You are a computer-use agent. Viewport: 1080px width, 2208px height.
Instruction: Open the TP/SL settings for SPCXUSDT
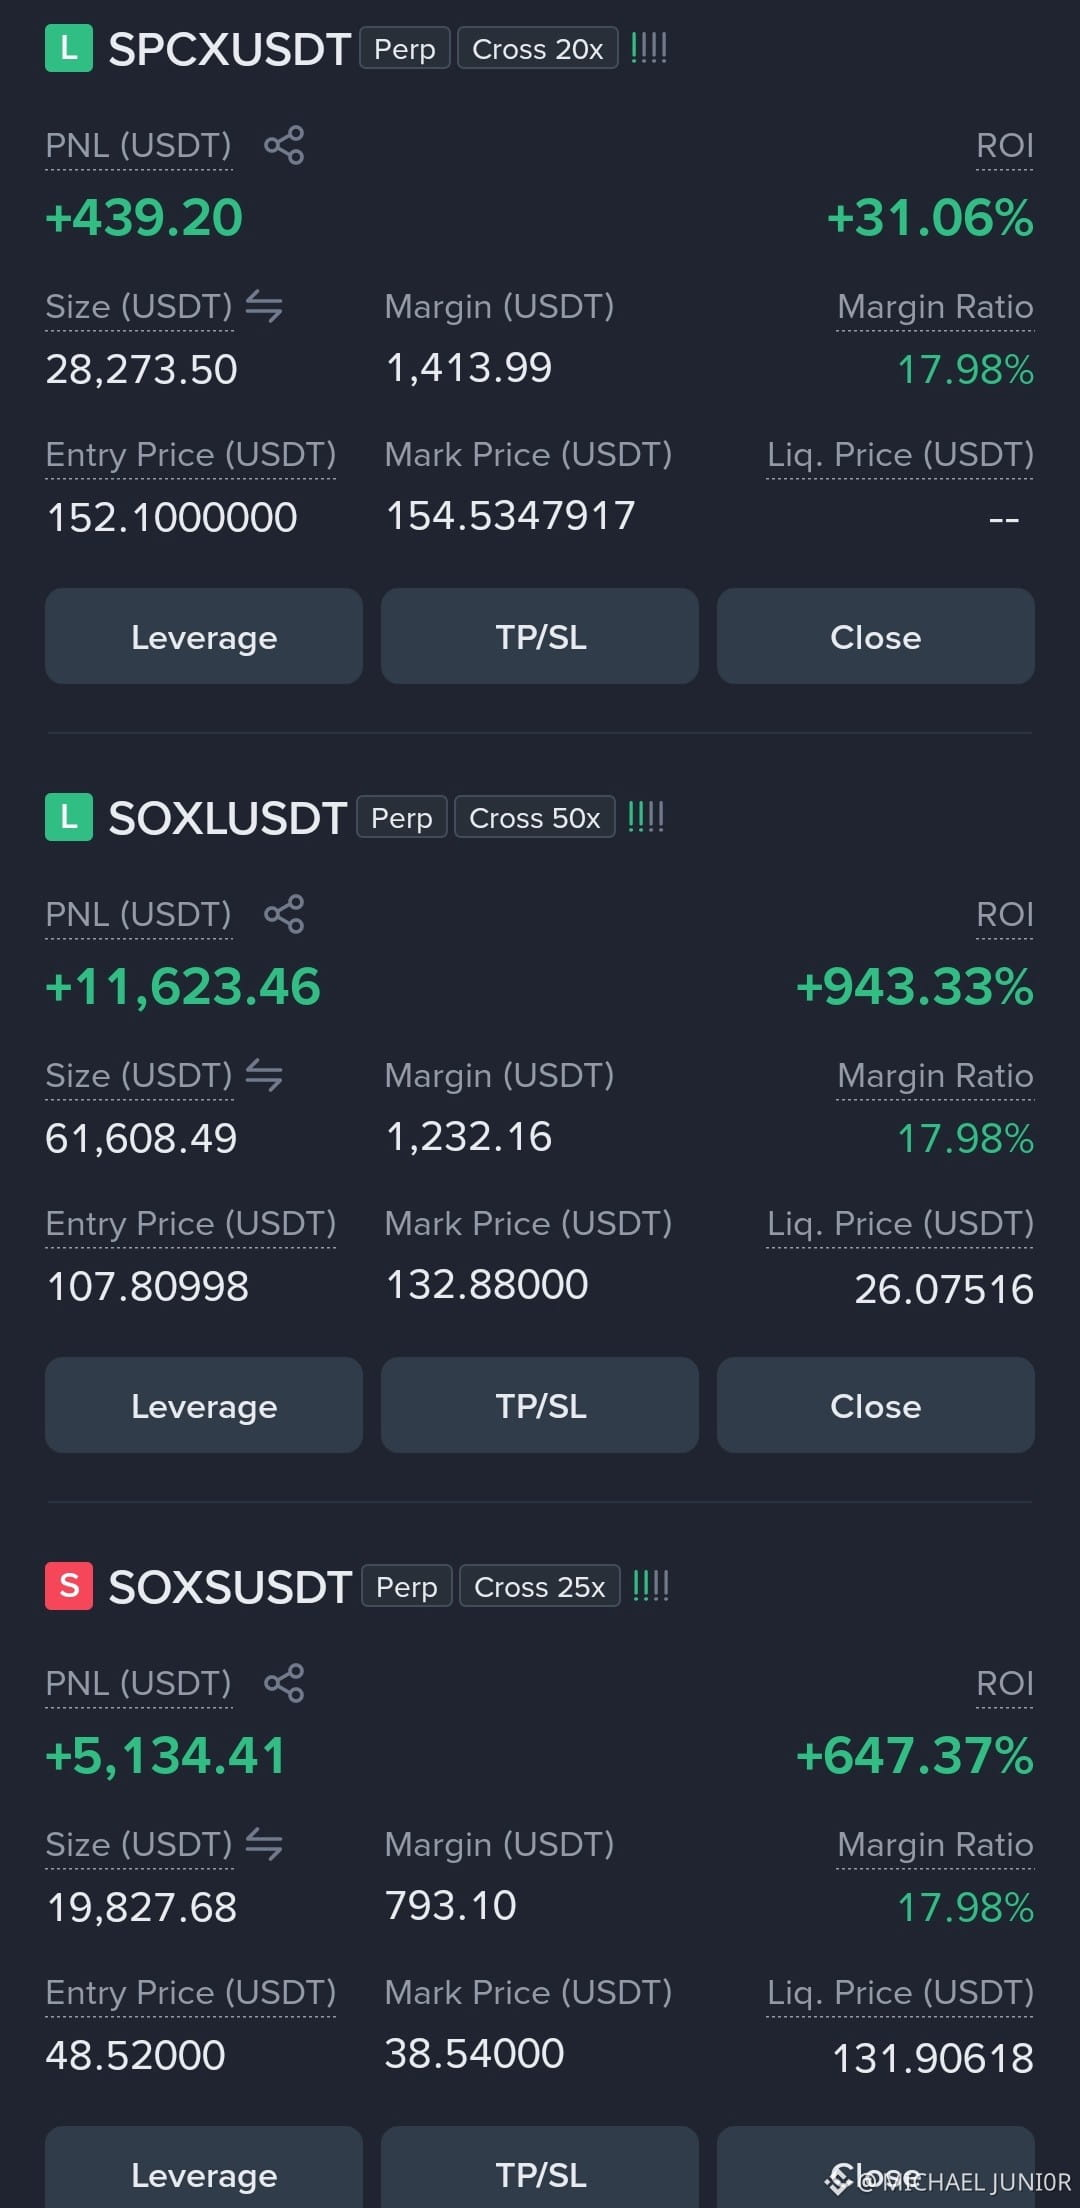click(540, 636)
